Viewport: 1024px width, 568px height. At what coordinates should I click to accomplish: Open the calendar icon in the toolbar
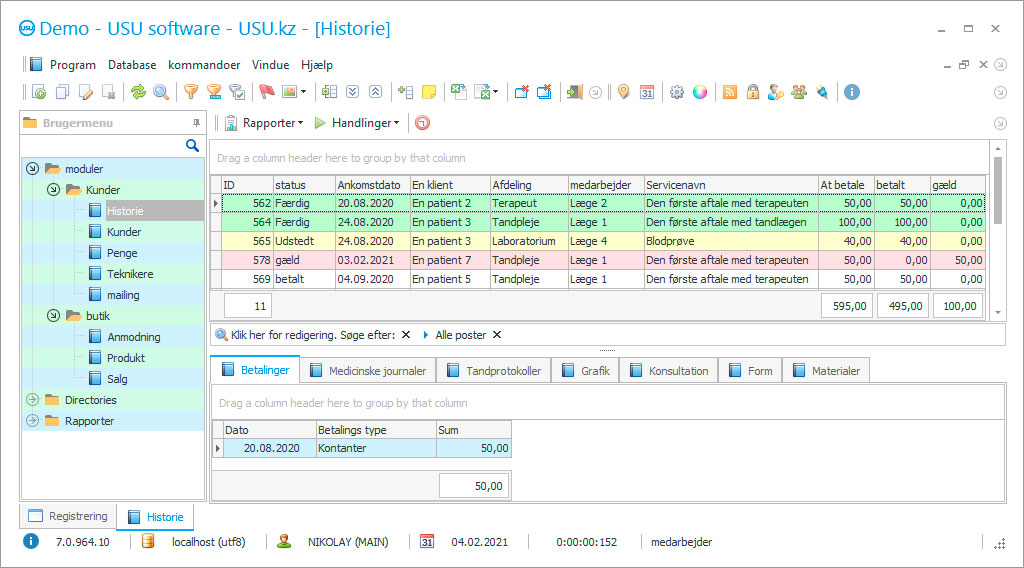coord(647,92)
